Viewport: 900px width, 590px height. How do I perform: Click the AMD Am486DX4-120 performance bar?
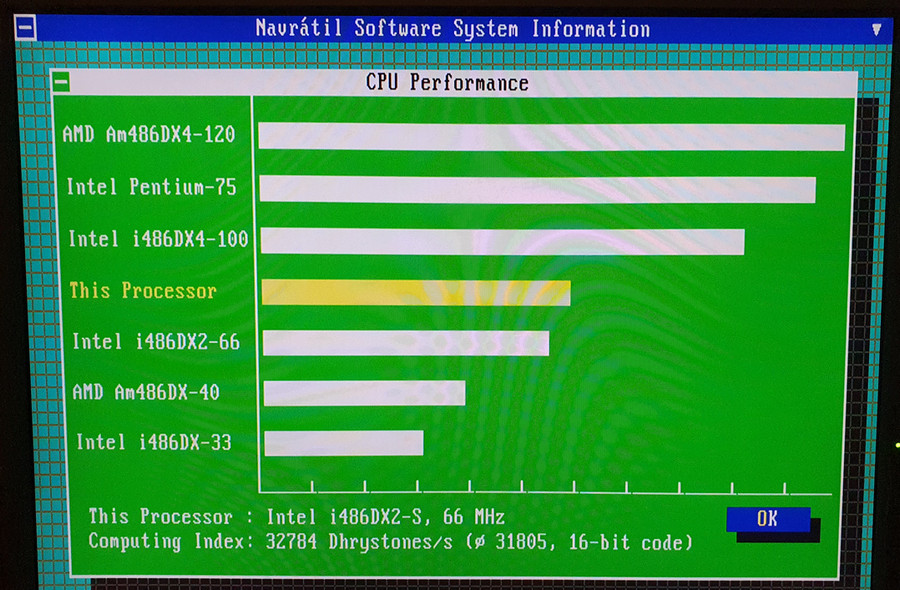coord(552,137)
